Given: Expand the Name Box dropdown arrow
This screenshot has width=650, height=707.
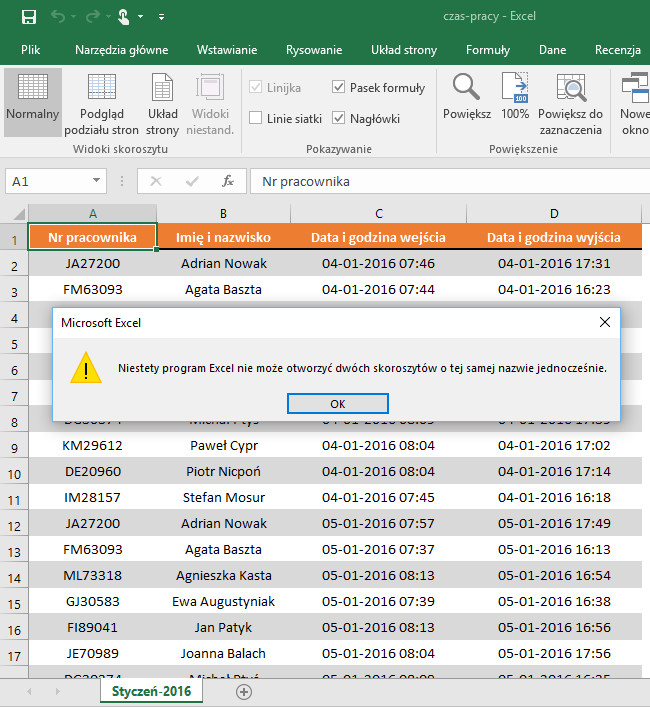Looking at the screenshot, I should pos(96,181).
